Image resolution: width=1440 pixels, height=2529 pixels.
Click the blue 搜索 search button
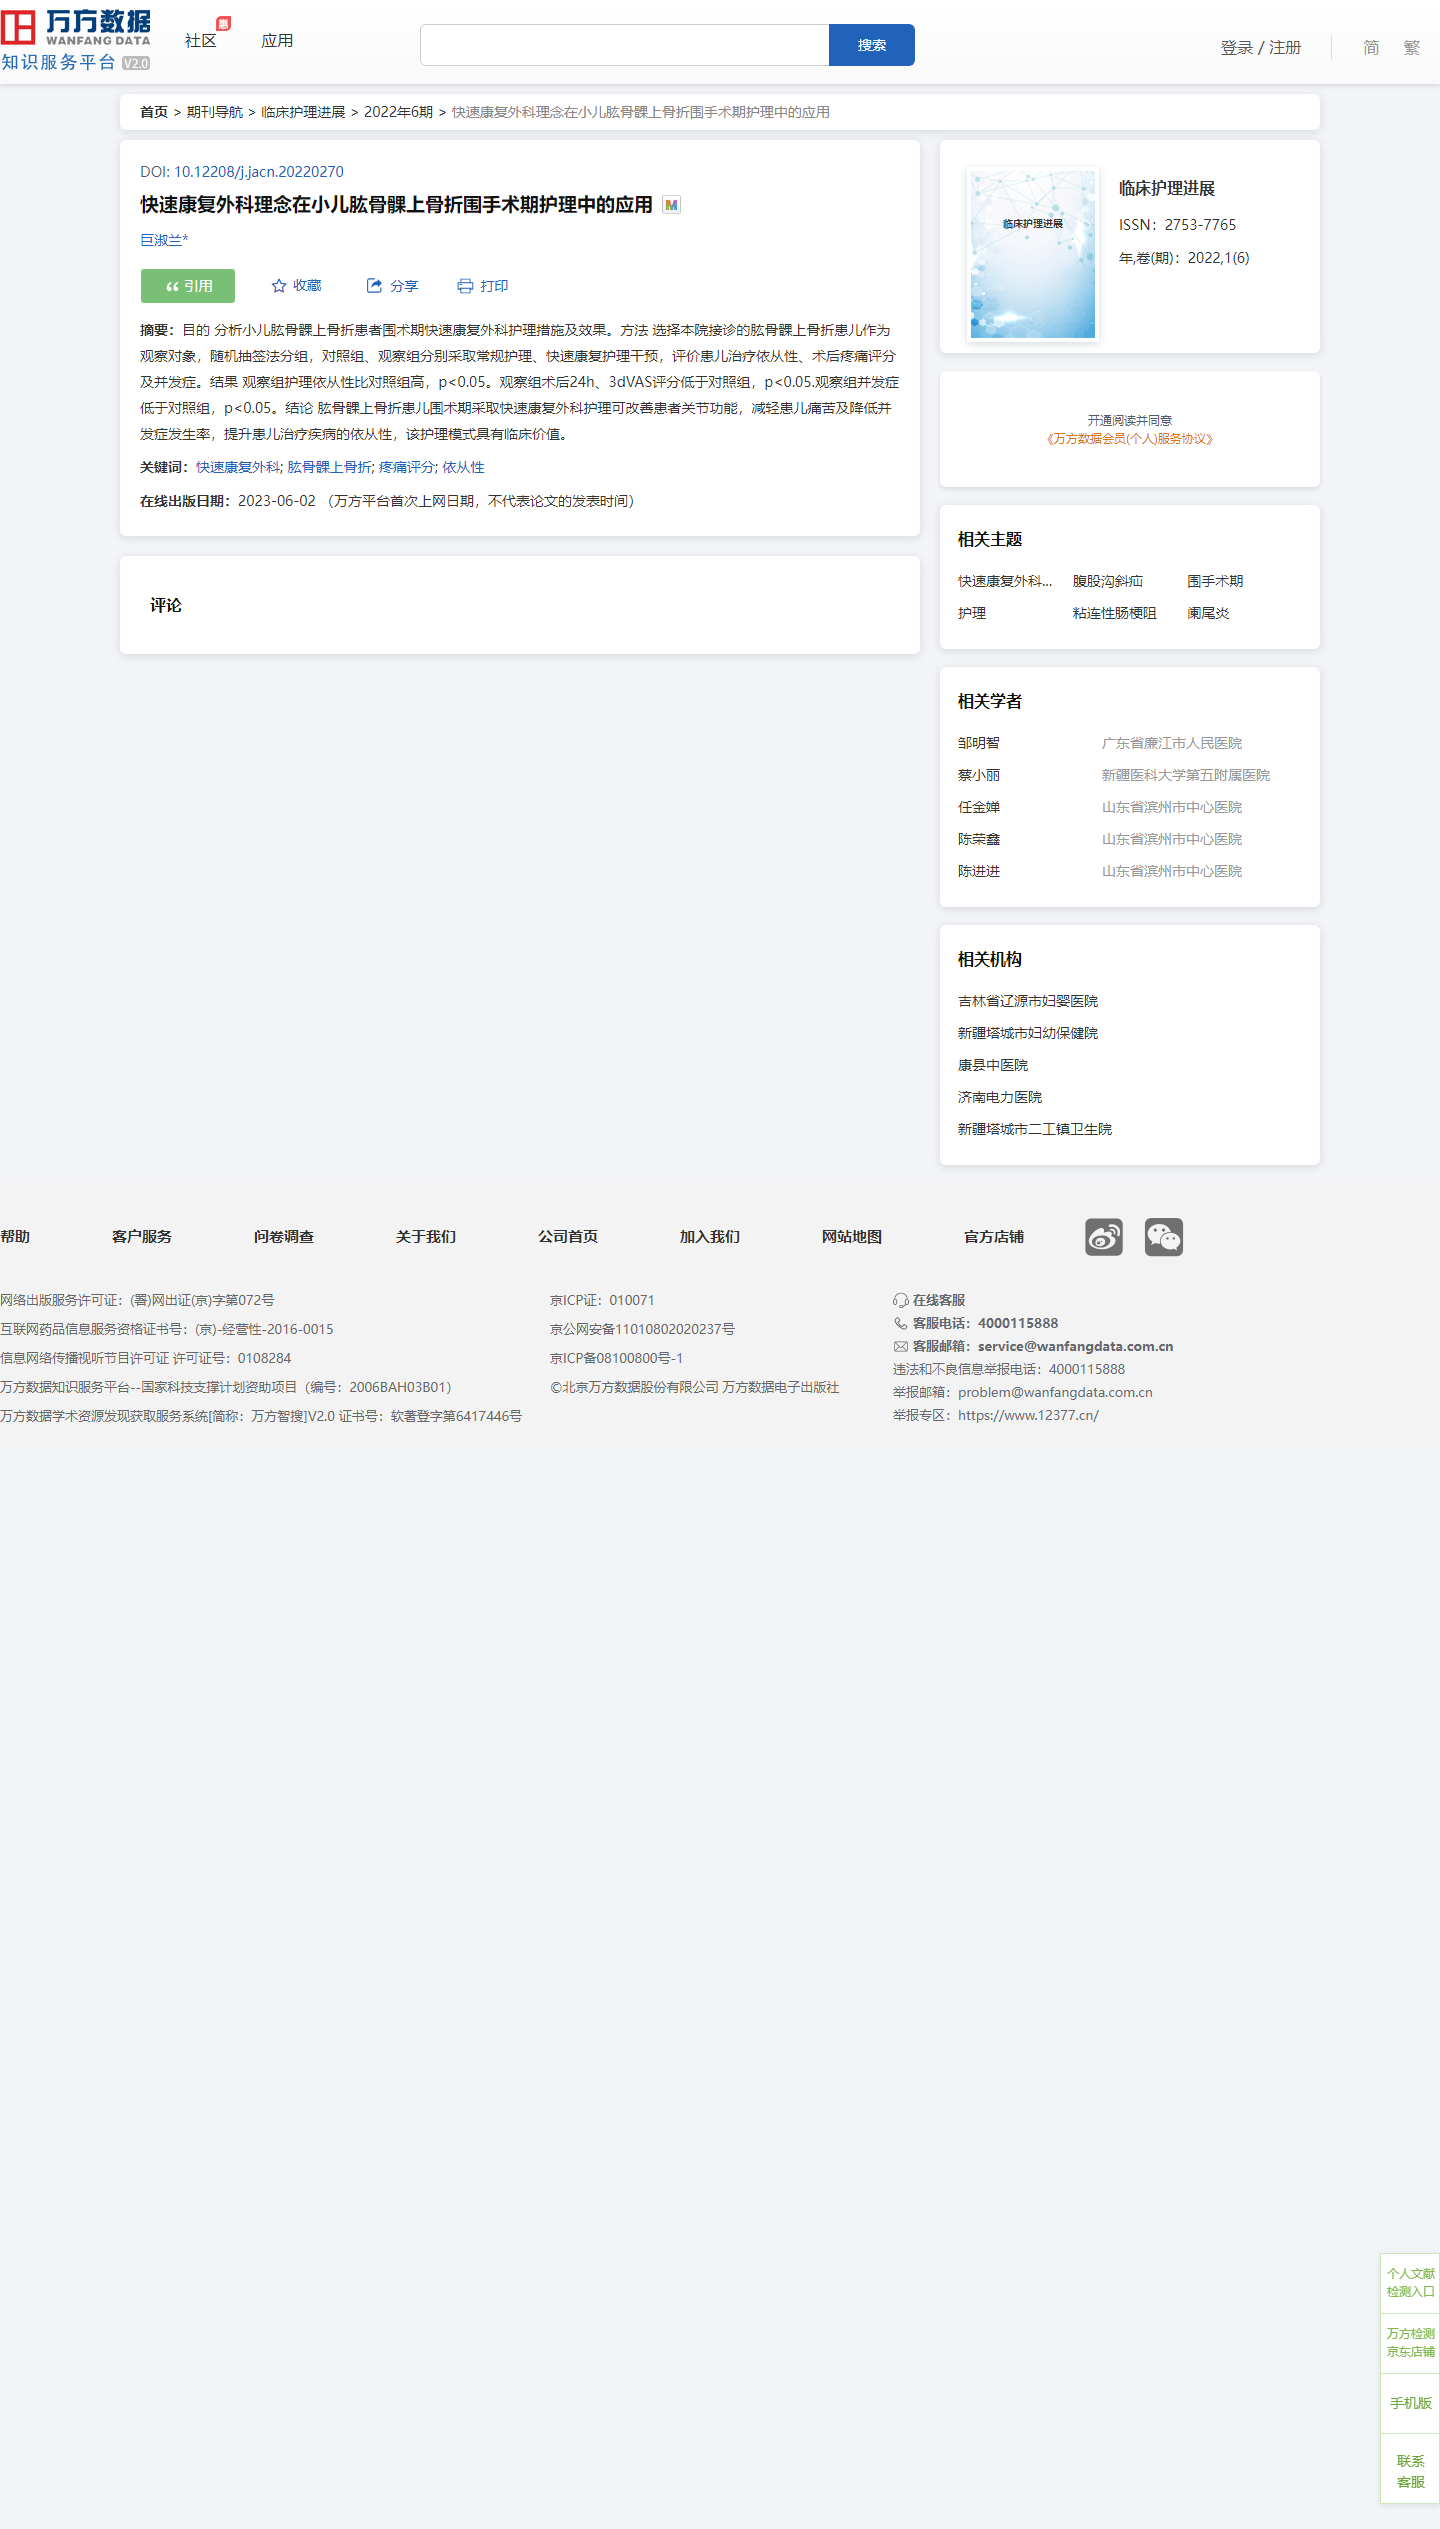point(872,45)
